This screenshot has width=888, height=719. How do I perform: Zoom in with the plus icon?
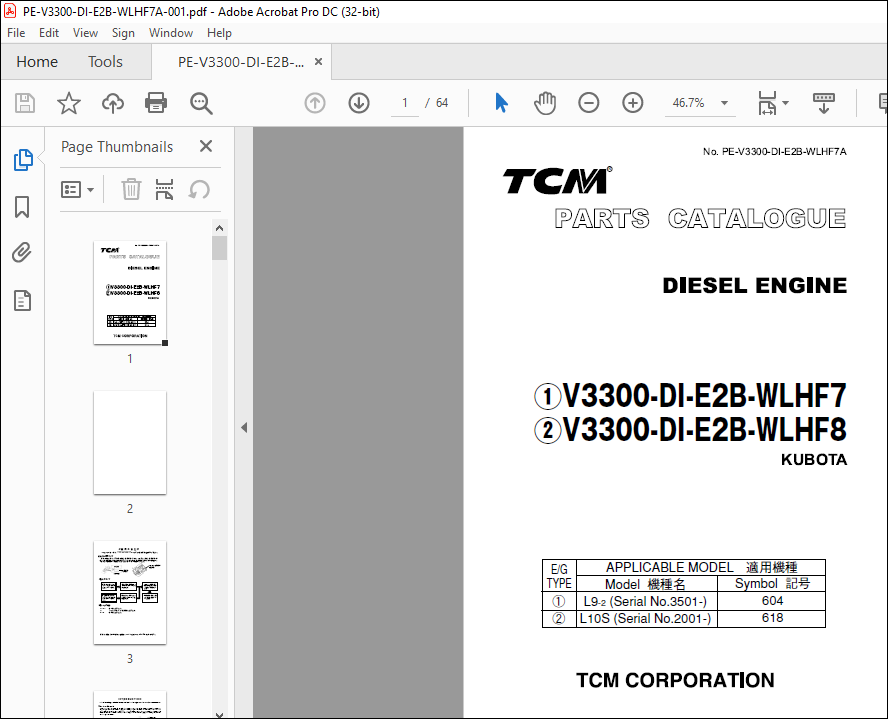click(x=633, y=103)
